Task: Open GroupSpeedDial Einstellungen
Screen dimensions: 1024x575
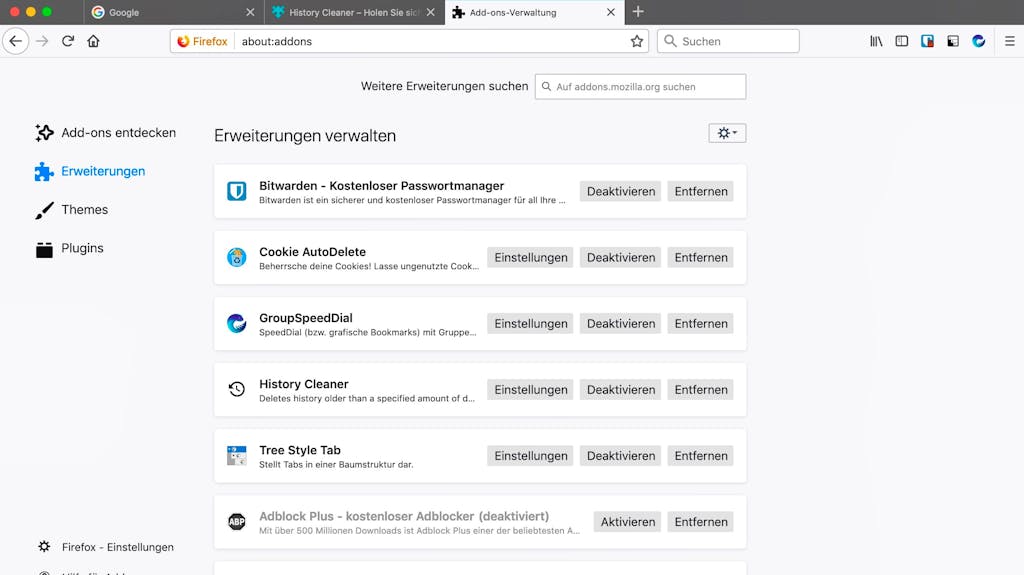Action: [530, 323]
